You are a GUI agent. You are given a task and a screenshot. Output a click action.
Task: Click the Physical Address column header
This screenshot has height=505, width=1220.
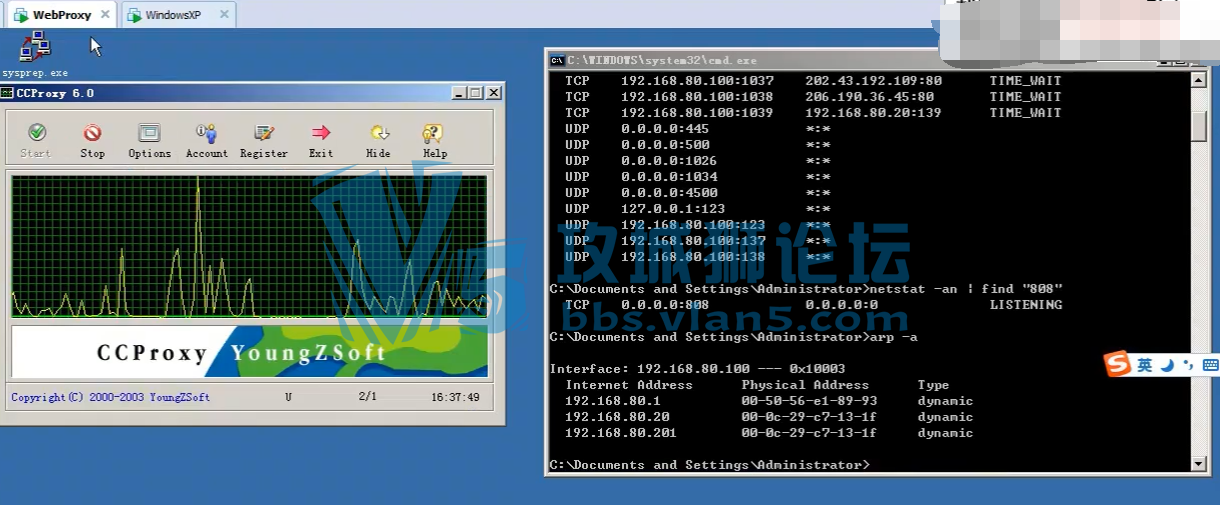[805, 385]
